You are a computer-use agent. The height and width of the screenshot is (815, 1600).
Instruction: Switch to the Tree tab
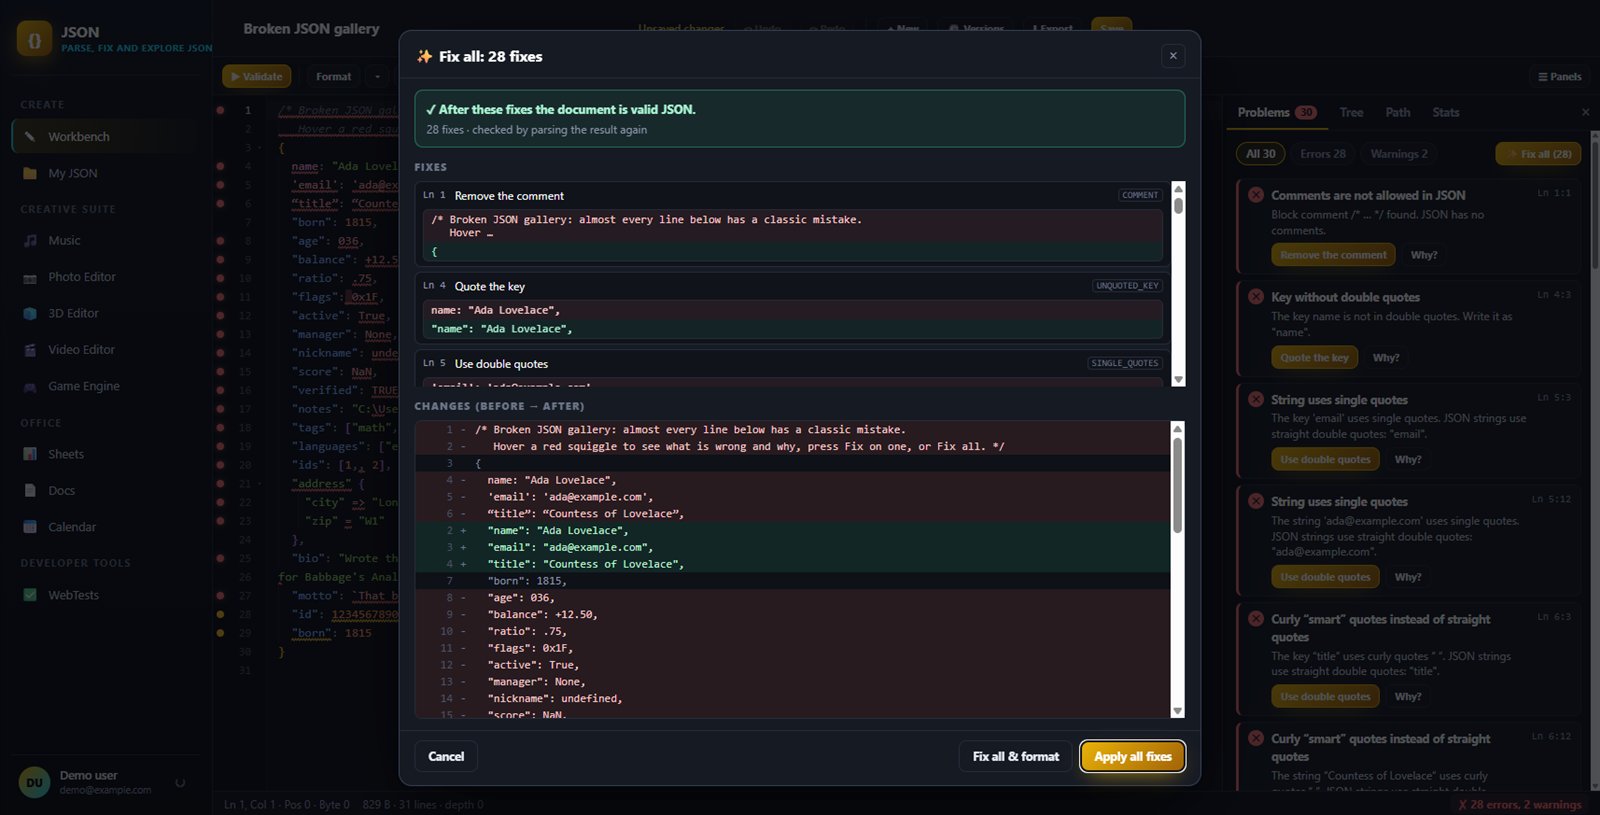point(1351,113)
